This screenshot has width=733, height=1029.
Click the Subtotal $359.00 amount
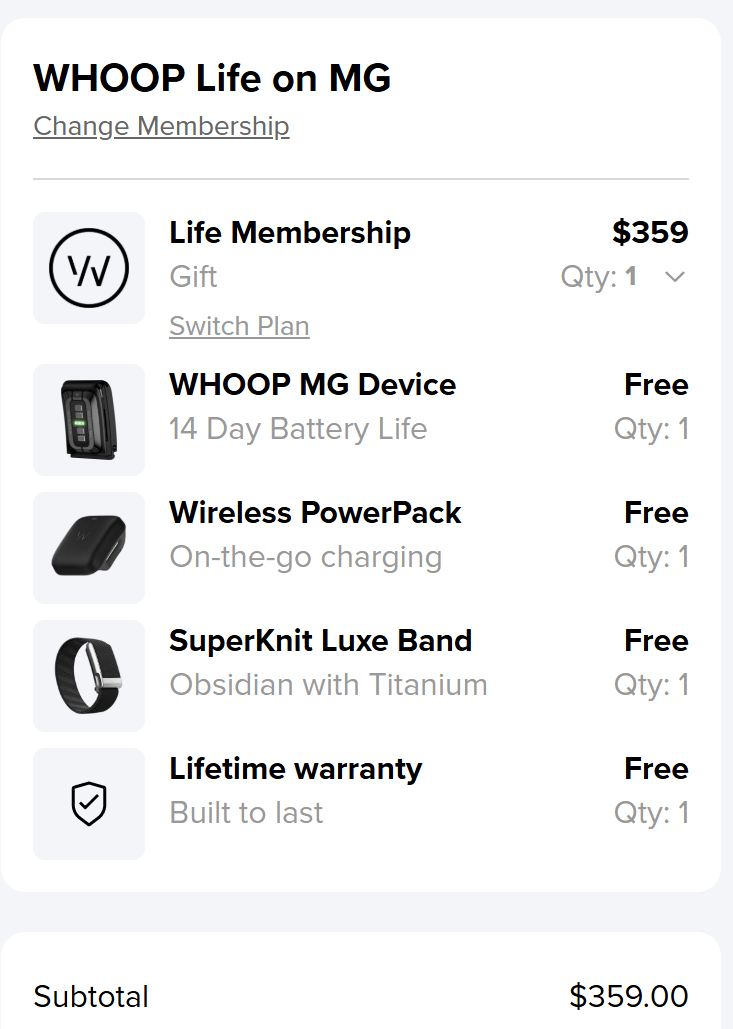(x=628, y=997)
